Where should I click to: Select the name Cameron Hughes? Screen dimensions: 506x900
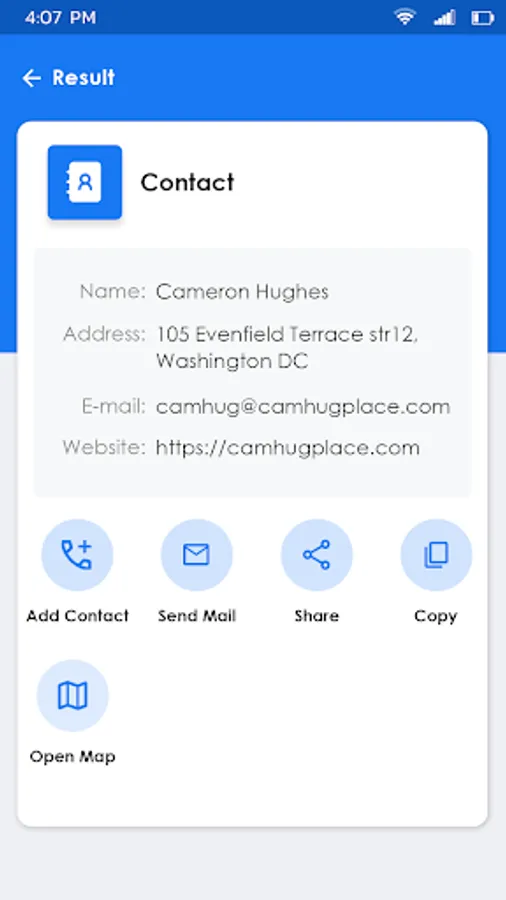pos(242,292)
